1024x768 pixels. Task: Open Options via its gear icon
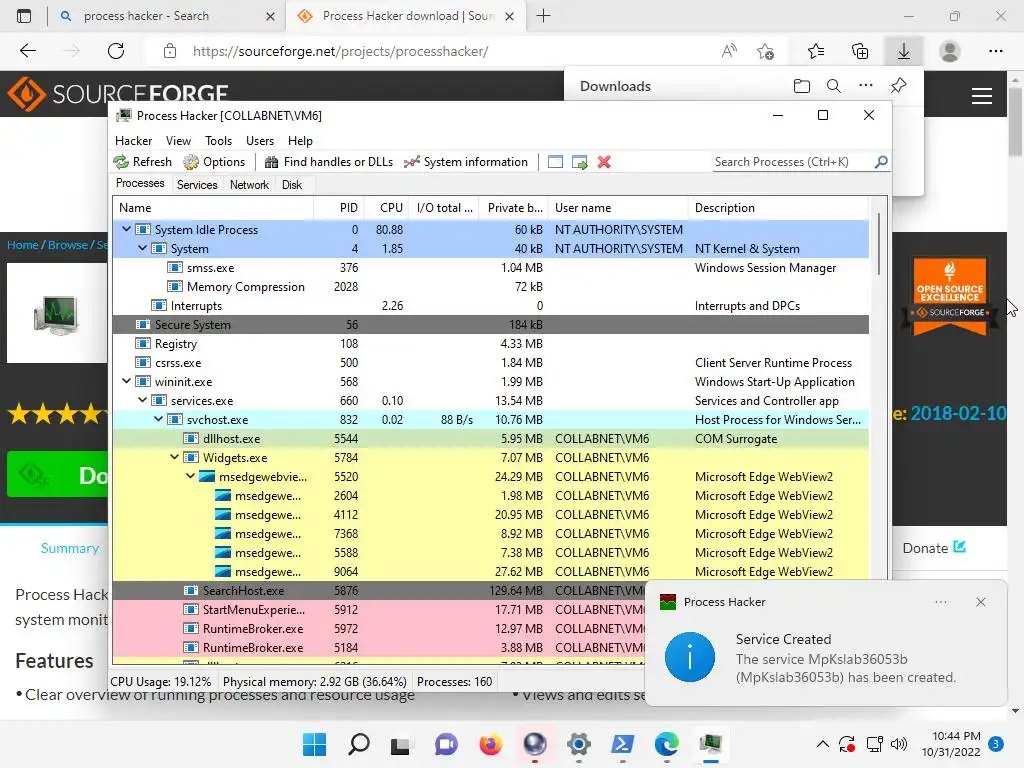(191, 162)
